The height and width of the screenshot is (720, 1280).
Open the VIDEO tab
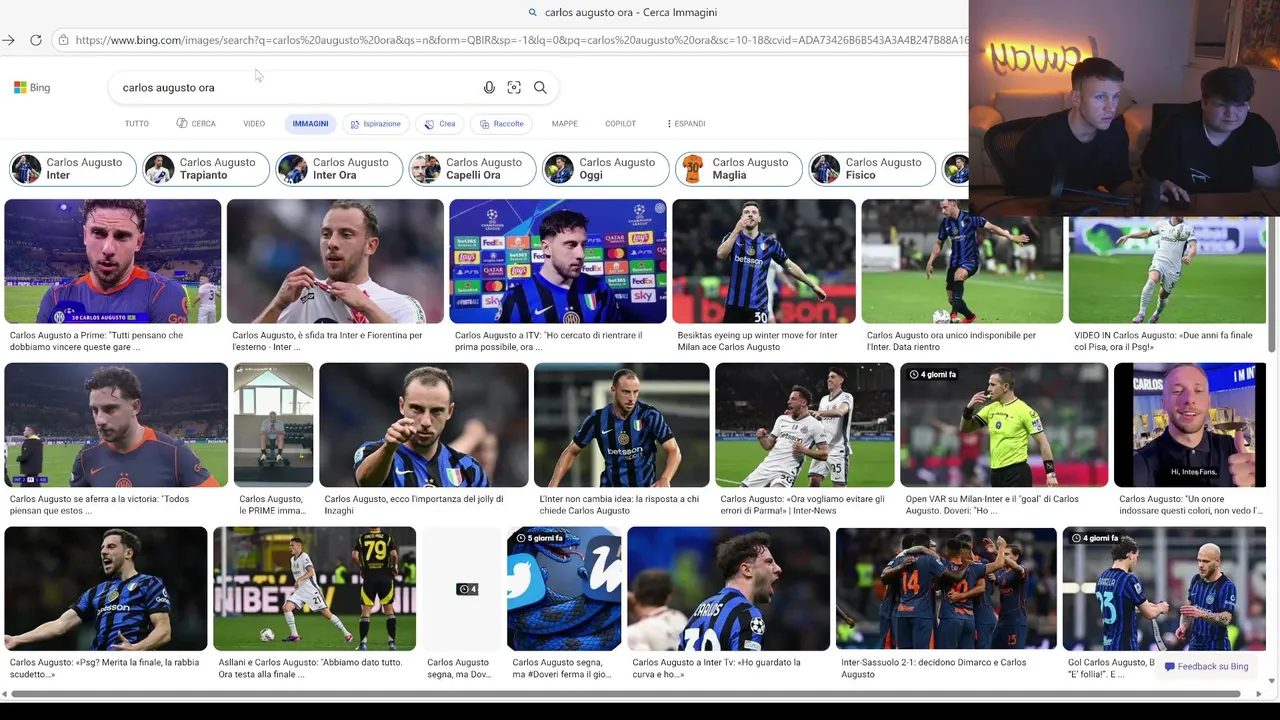coord(254,124)
